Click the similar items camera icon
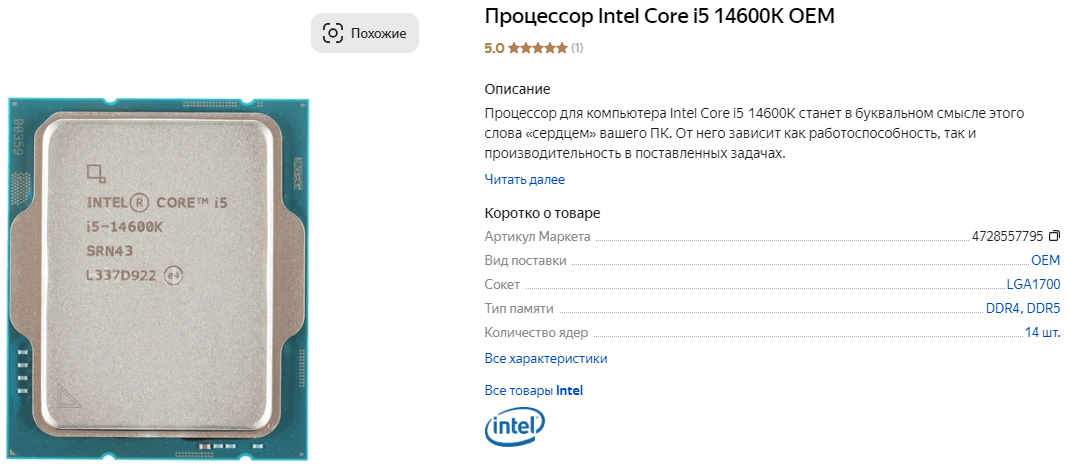This screenshot has height=470, width=1069. [x=333, y=33]
